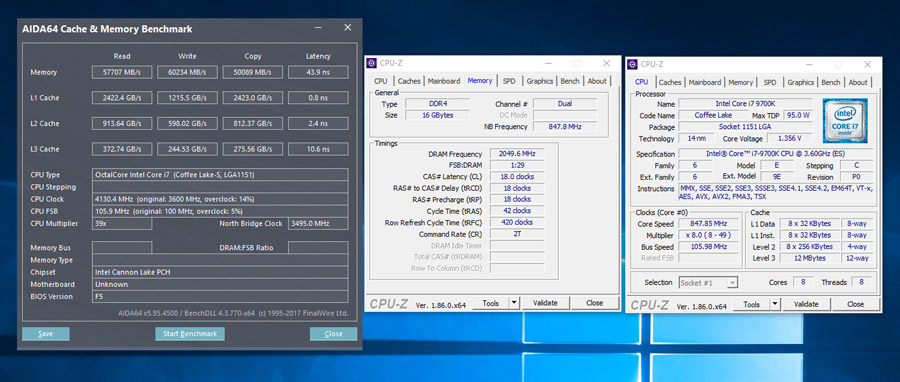The width and height of the screenshot is (900, 382).
Task: Click Memory Read value 57707 MB/s
Action: pyautogui.click(x=122, y=72)
